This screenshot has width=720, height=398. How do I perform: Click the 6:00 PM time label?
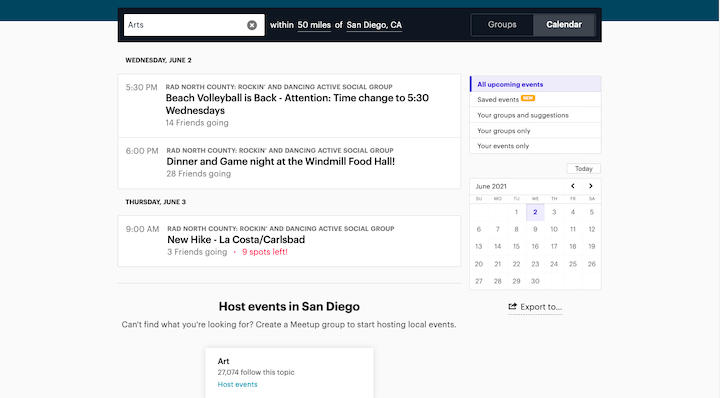coord(142,151)
